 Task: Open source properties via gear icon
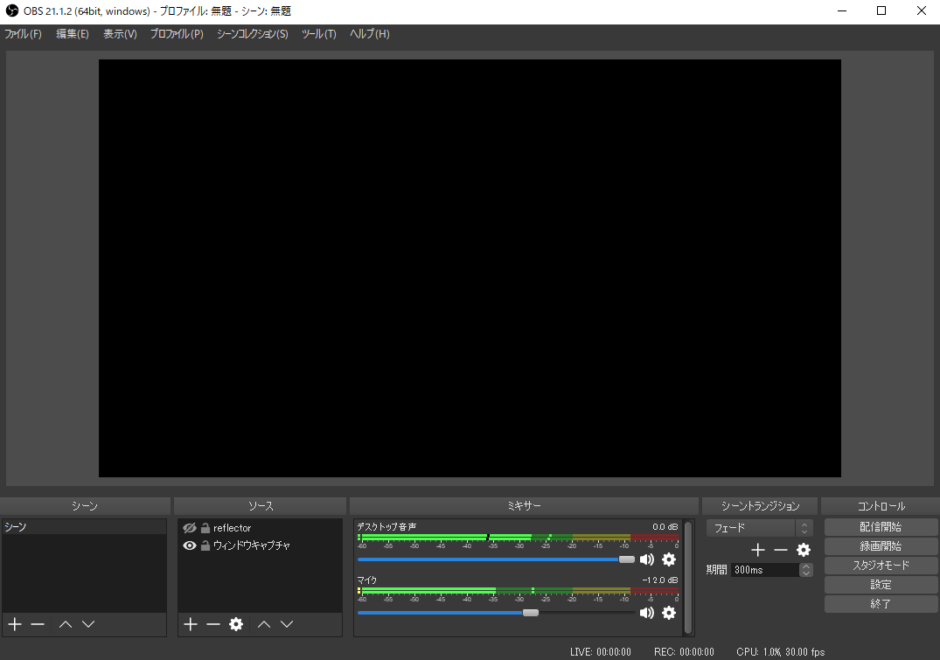pos(236,624)
